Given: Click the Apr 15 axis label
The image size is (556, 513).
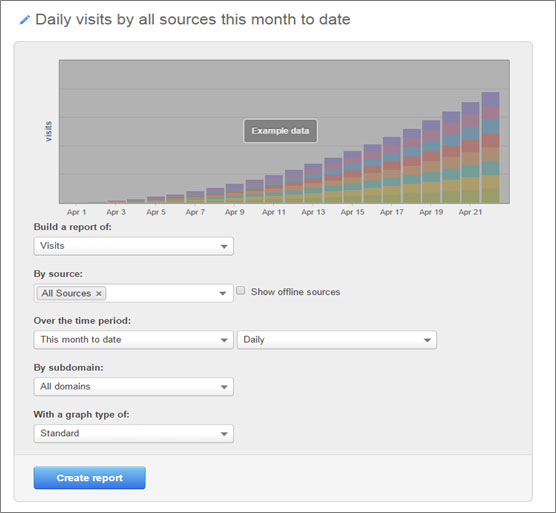Looking at the screenshot, I should coord(352,212).
